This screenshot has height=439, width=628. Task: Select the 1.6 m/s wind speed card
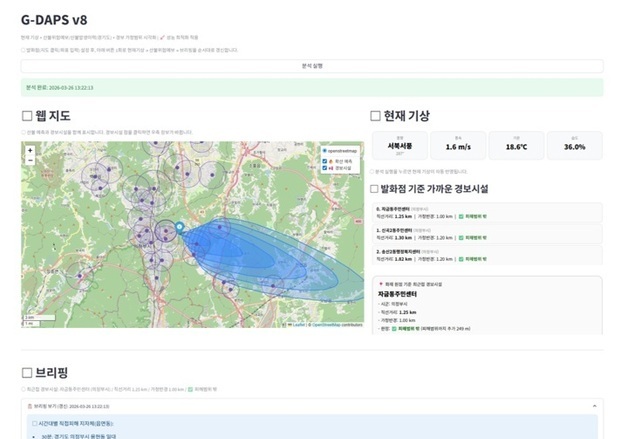(458, 146)
